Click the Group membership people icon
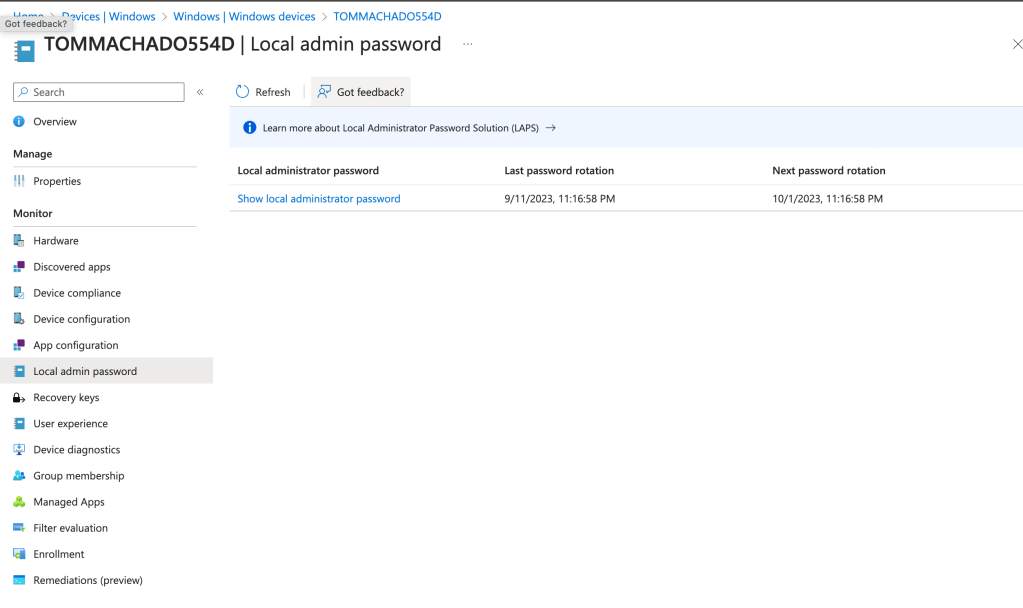This screenshot has width=1023, height=608. (x=19, y=476)
